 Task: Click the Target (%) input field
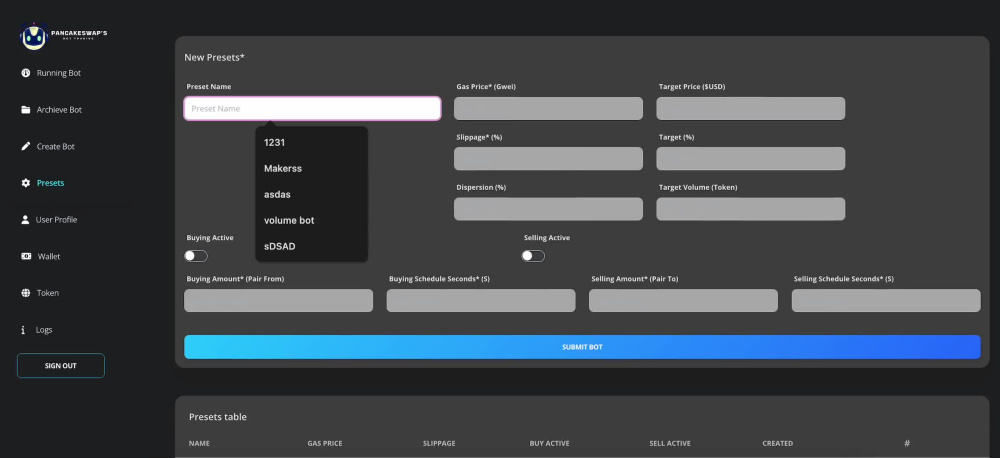pos(751,159)
